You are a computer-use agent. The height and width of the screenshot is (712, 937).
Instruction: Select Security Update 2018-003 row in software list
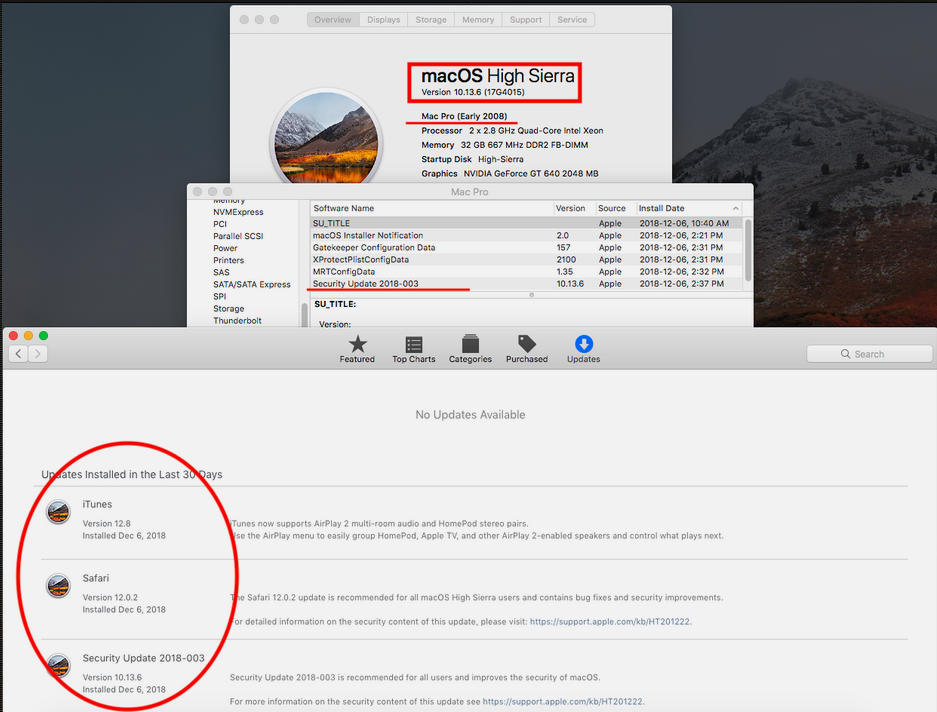526,283
